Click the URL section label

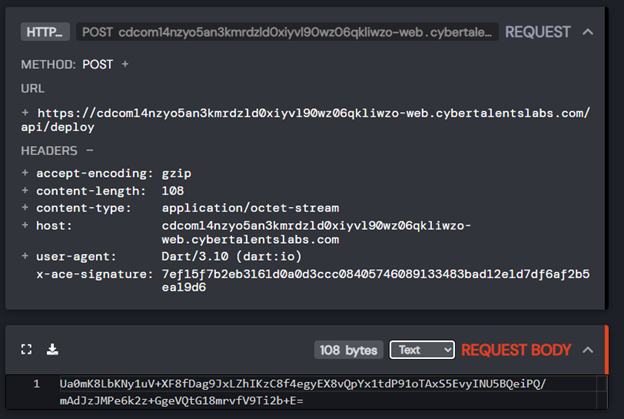click(33, 88)
